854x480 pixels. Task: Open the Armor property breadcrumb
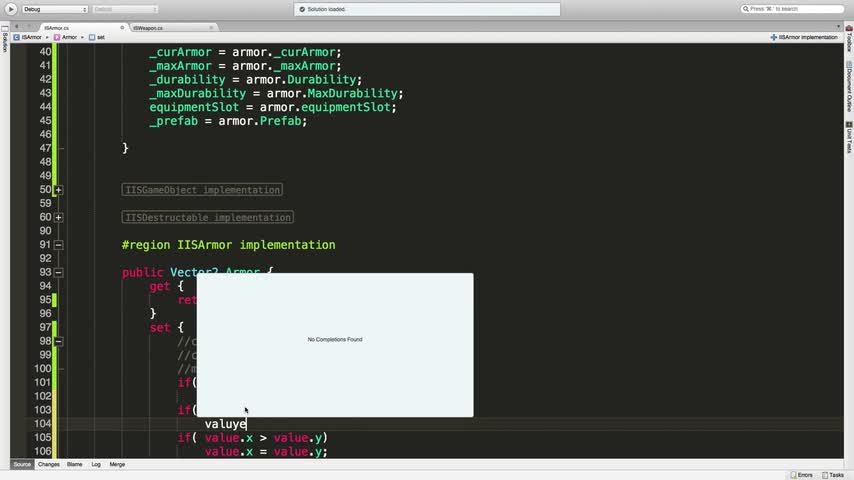click(65, 37)
